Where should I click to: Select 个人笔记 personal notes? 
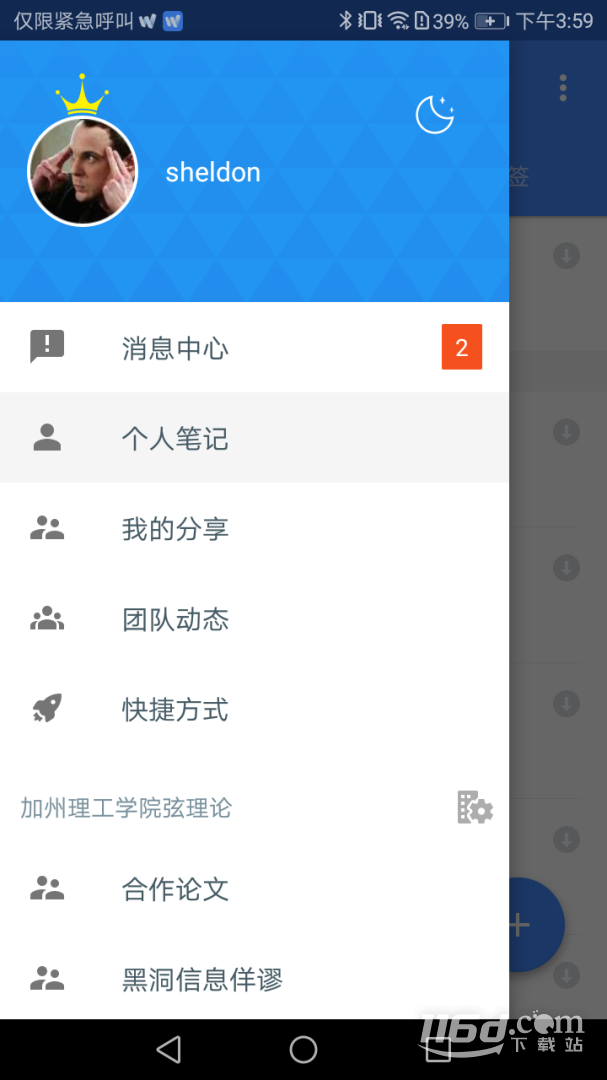pyautogui.click(x=254, y=437)
